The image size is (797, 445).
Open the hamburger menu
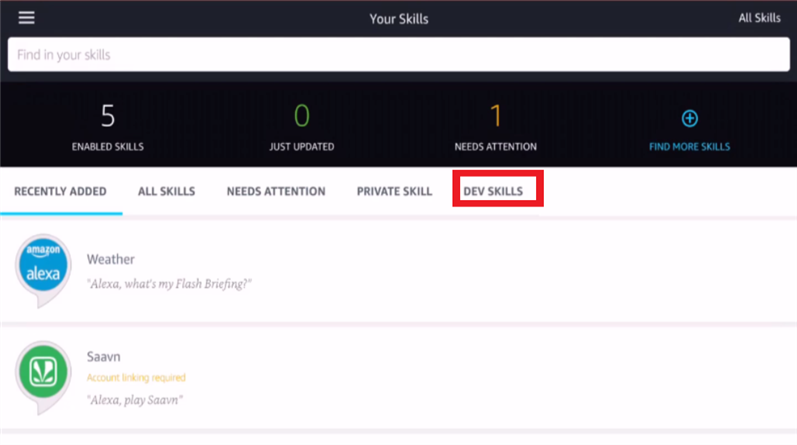tap(26, 18)
